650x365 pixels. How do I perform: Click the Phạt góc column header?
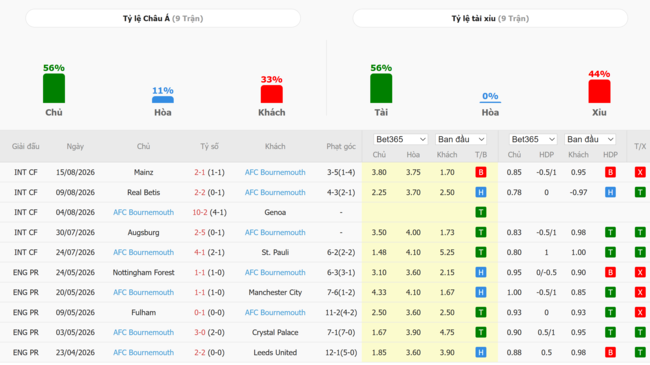[x=341, y=146]
